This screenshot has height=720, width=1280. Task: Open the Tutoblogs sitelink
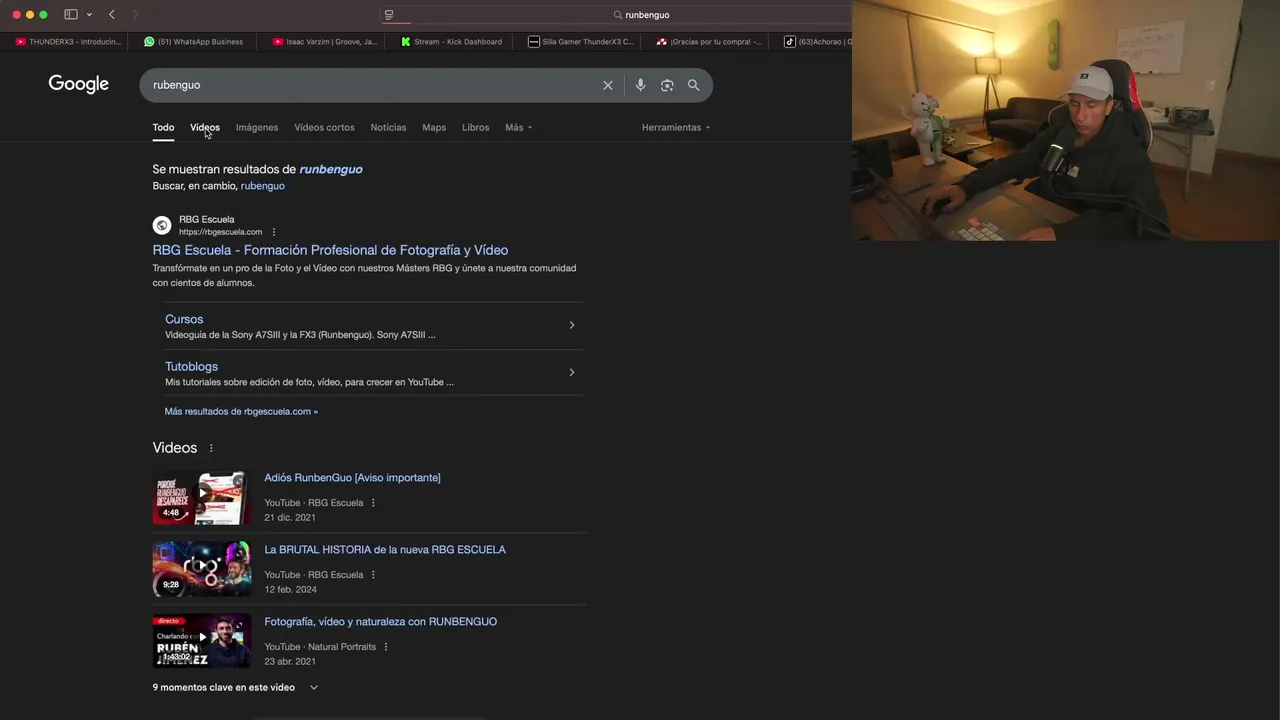191,367
